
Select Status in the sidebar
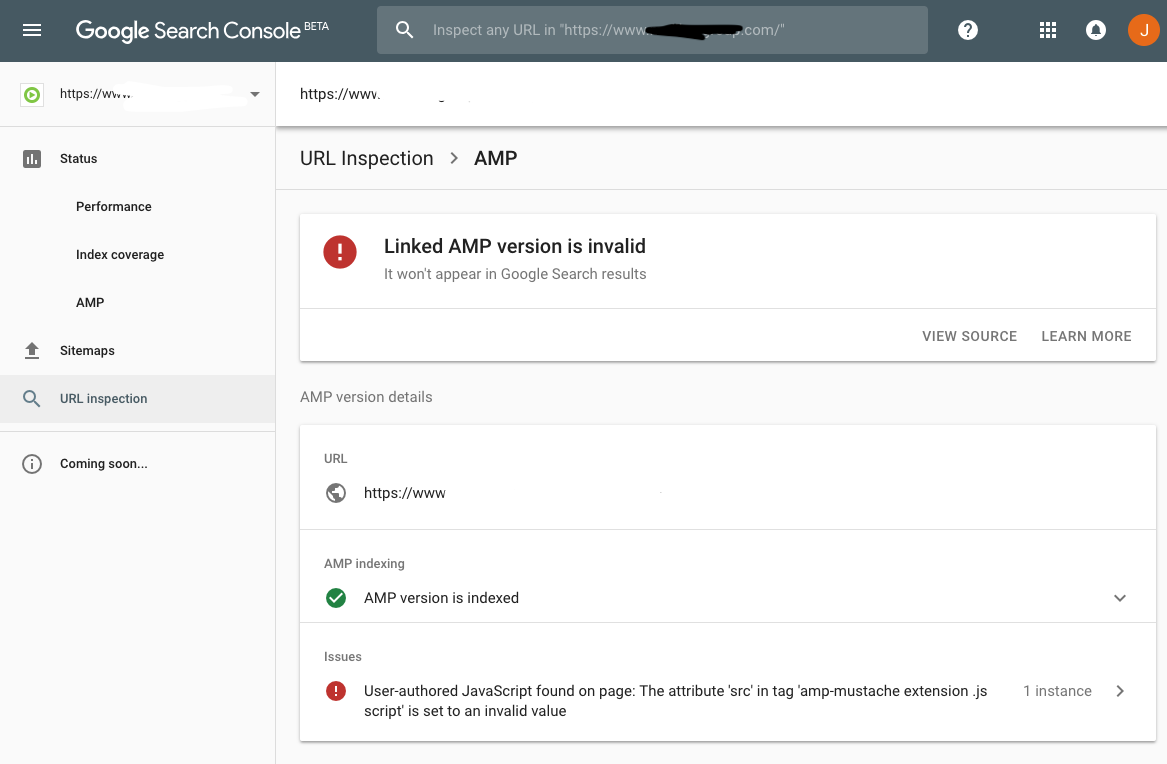point(137,158)
